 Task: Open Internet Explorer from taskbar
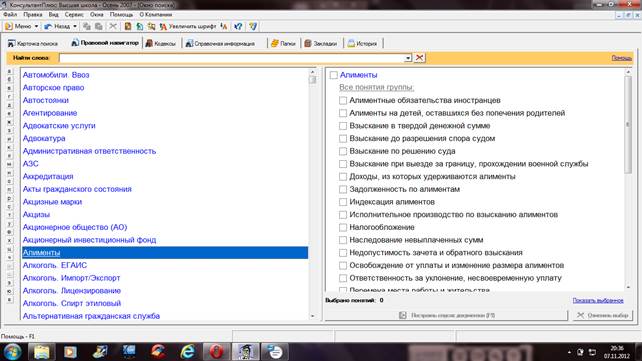(x=188, y=352)
